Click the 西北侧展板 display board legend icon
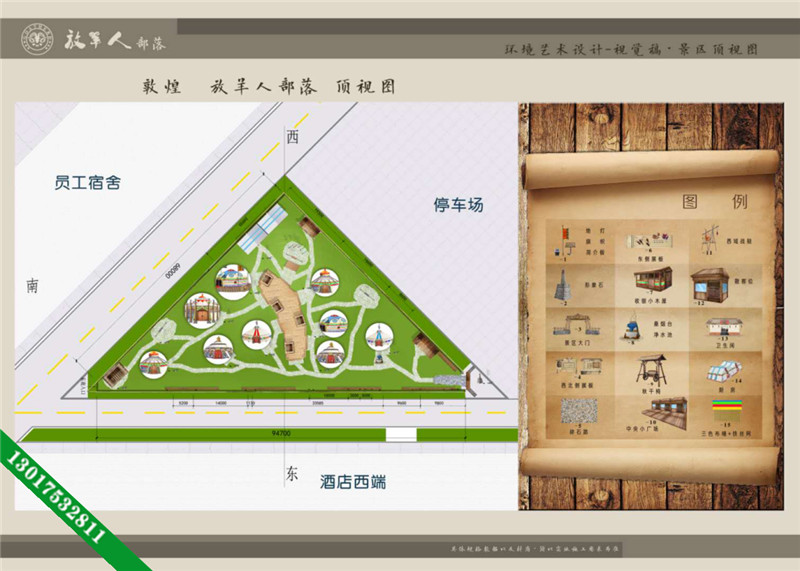The height and width of the screenshot is (571, 800). click(579, 366)
